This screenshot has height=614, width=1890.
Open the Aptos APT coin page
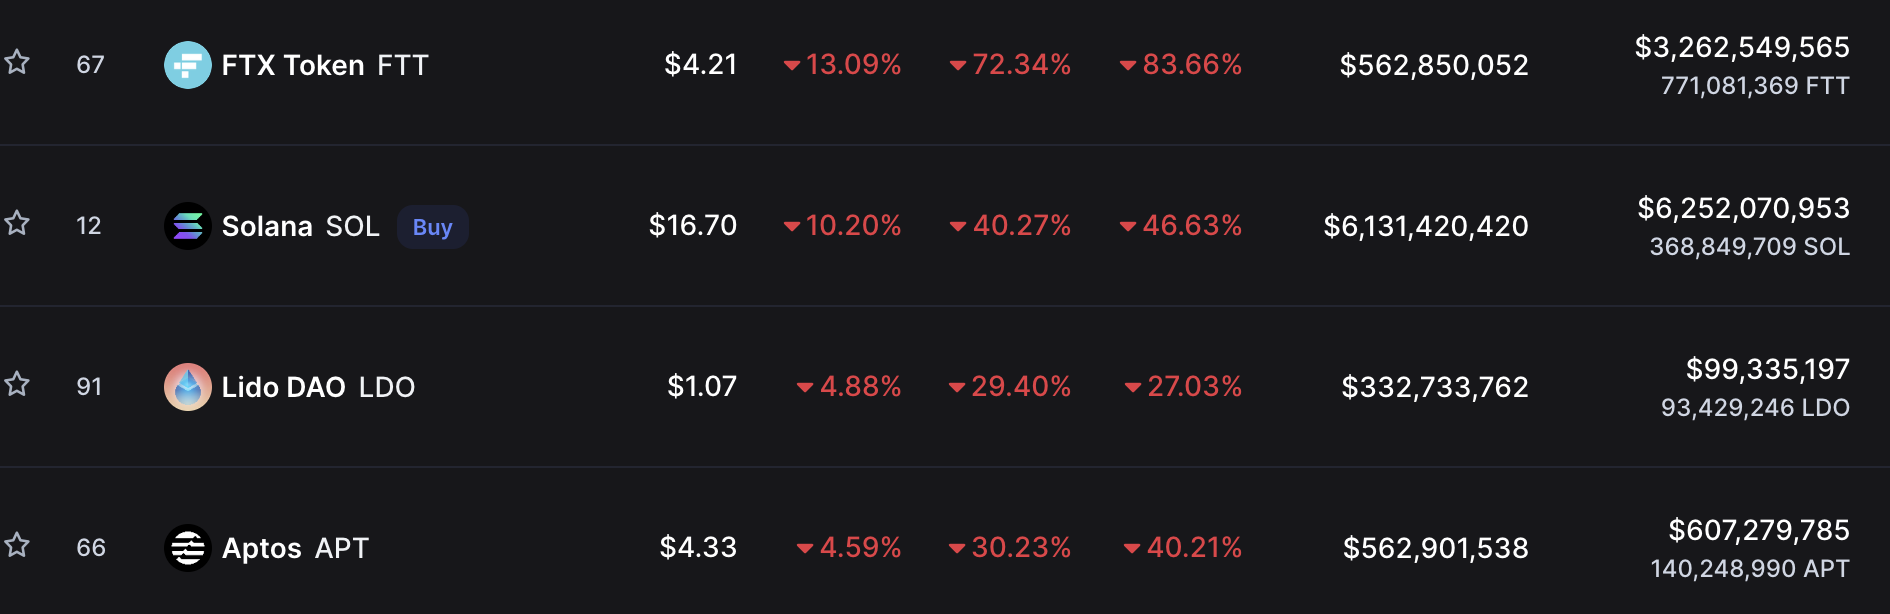[295, 548]
